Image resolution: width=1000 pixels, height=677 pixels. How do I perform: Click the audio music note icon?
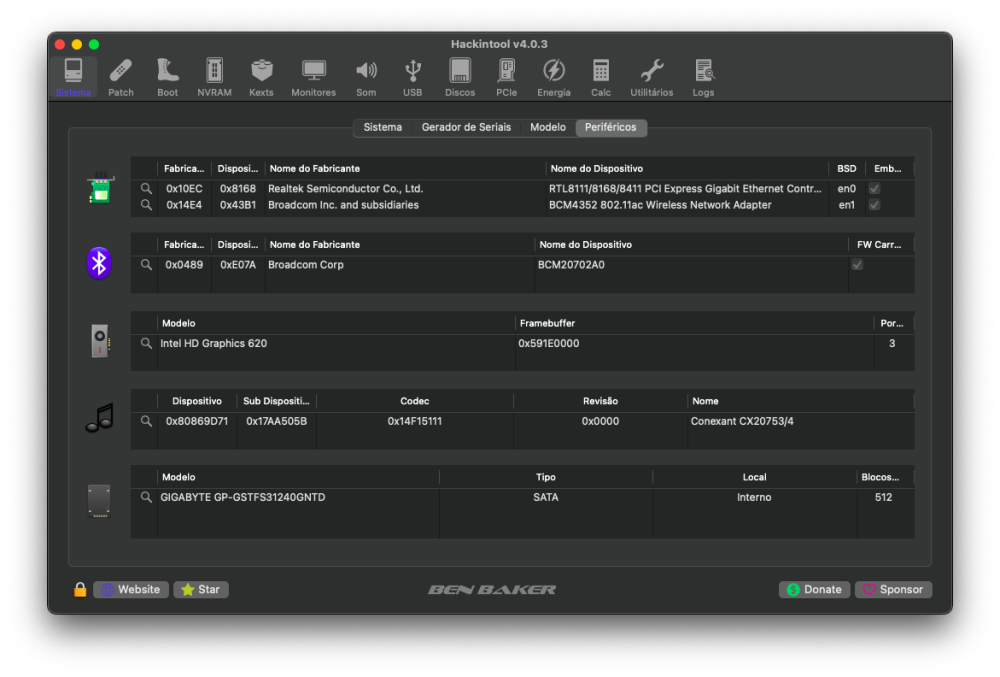[x=99, y=418]
